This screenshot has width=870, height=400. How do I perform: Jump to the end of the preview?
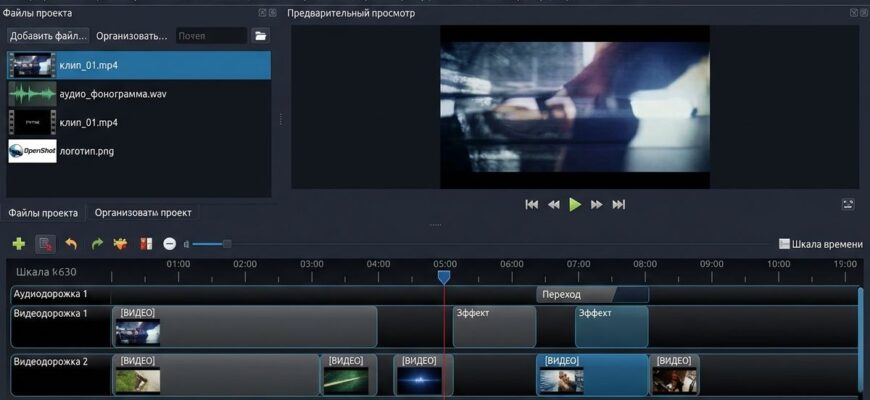point(619,205)
